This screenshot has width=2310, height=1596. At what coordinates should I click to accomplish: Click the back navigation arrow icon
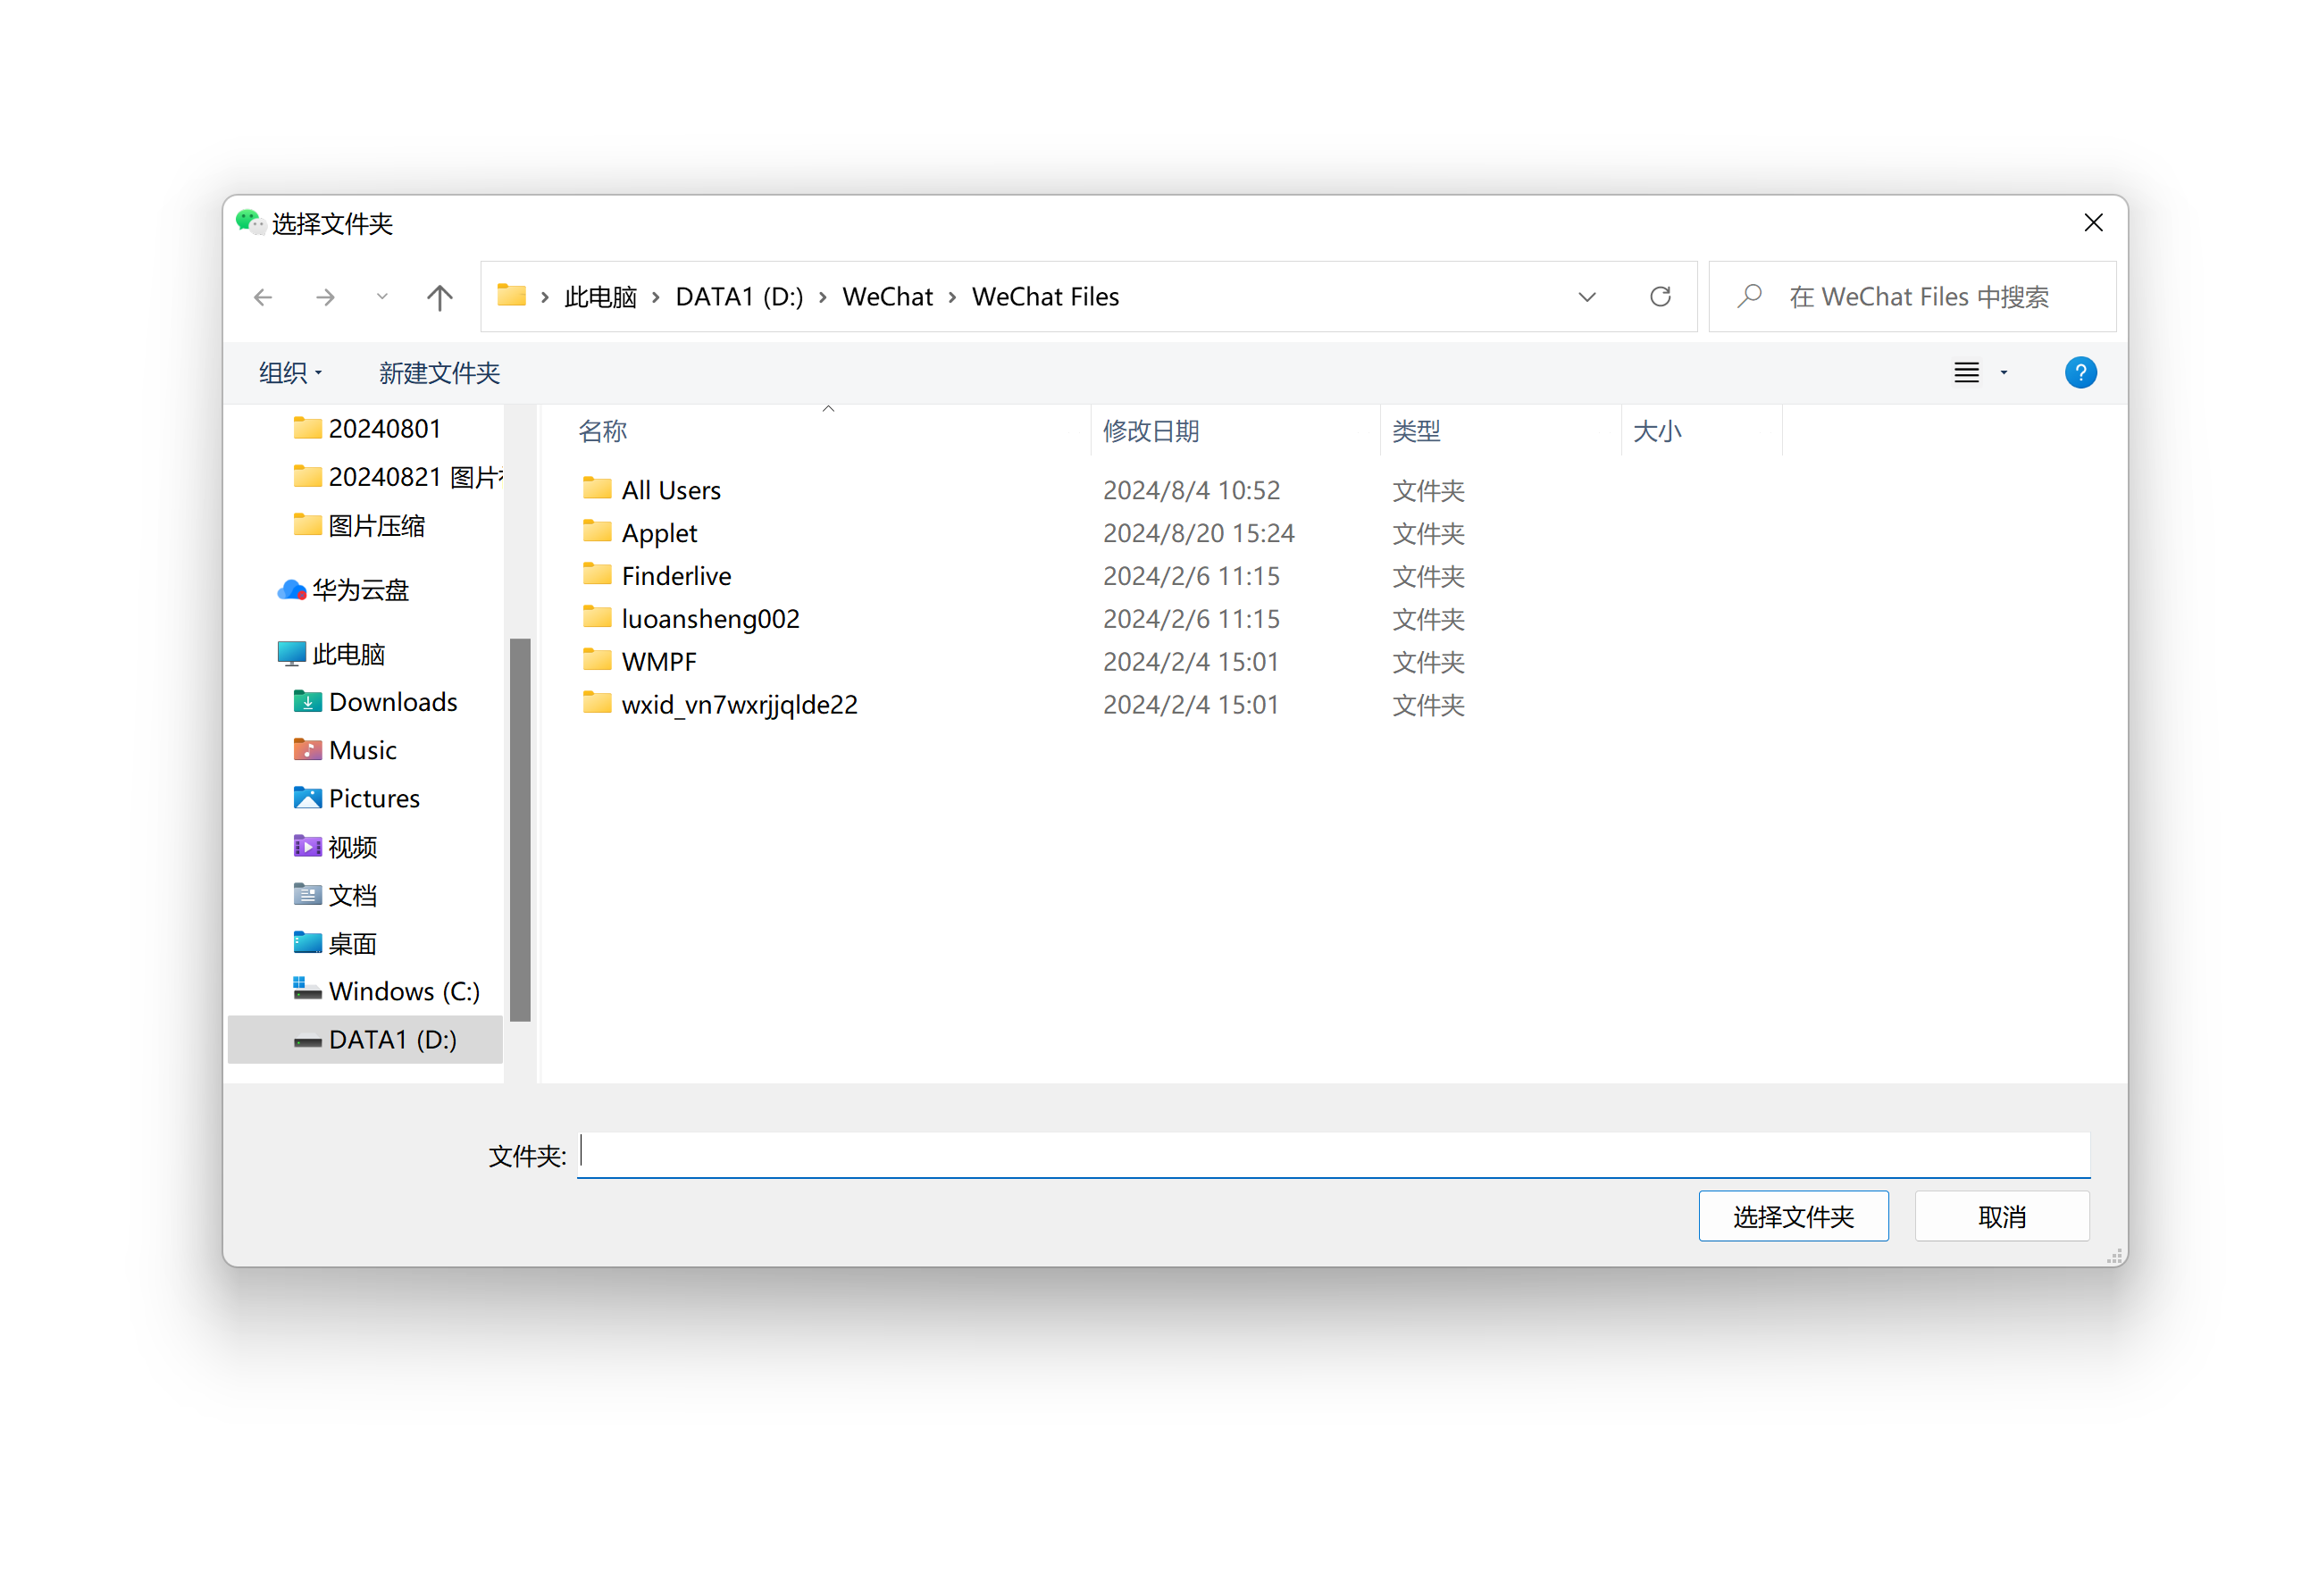[x=262, y=297]
